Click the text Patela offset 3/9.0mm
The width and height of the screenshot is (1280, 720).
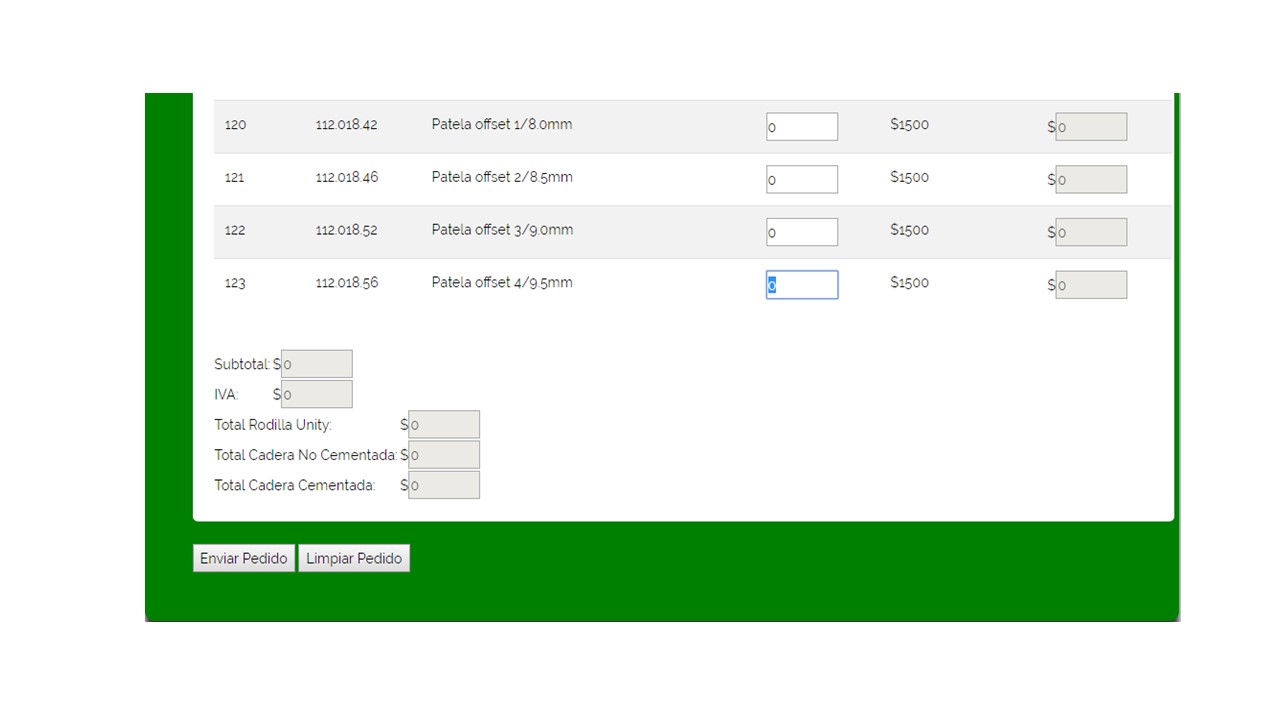[503, 230]
